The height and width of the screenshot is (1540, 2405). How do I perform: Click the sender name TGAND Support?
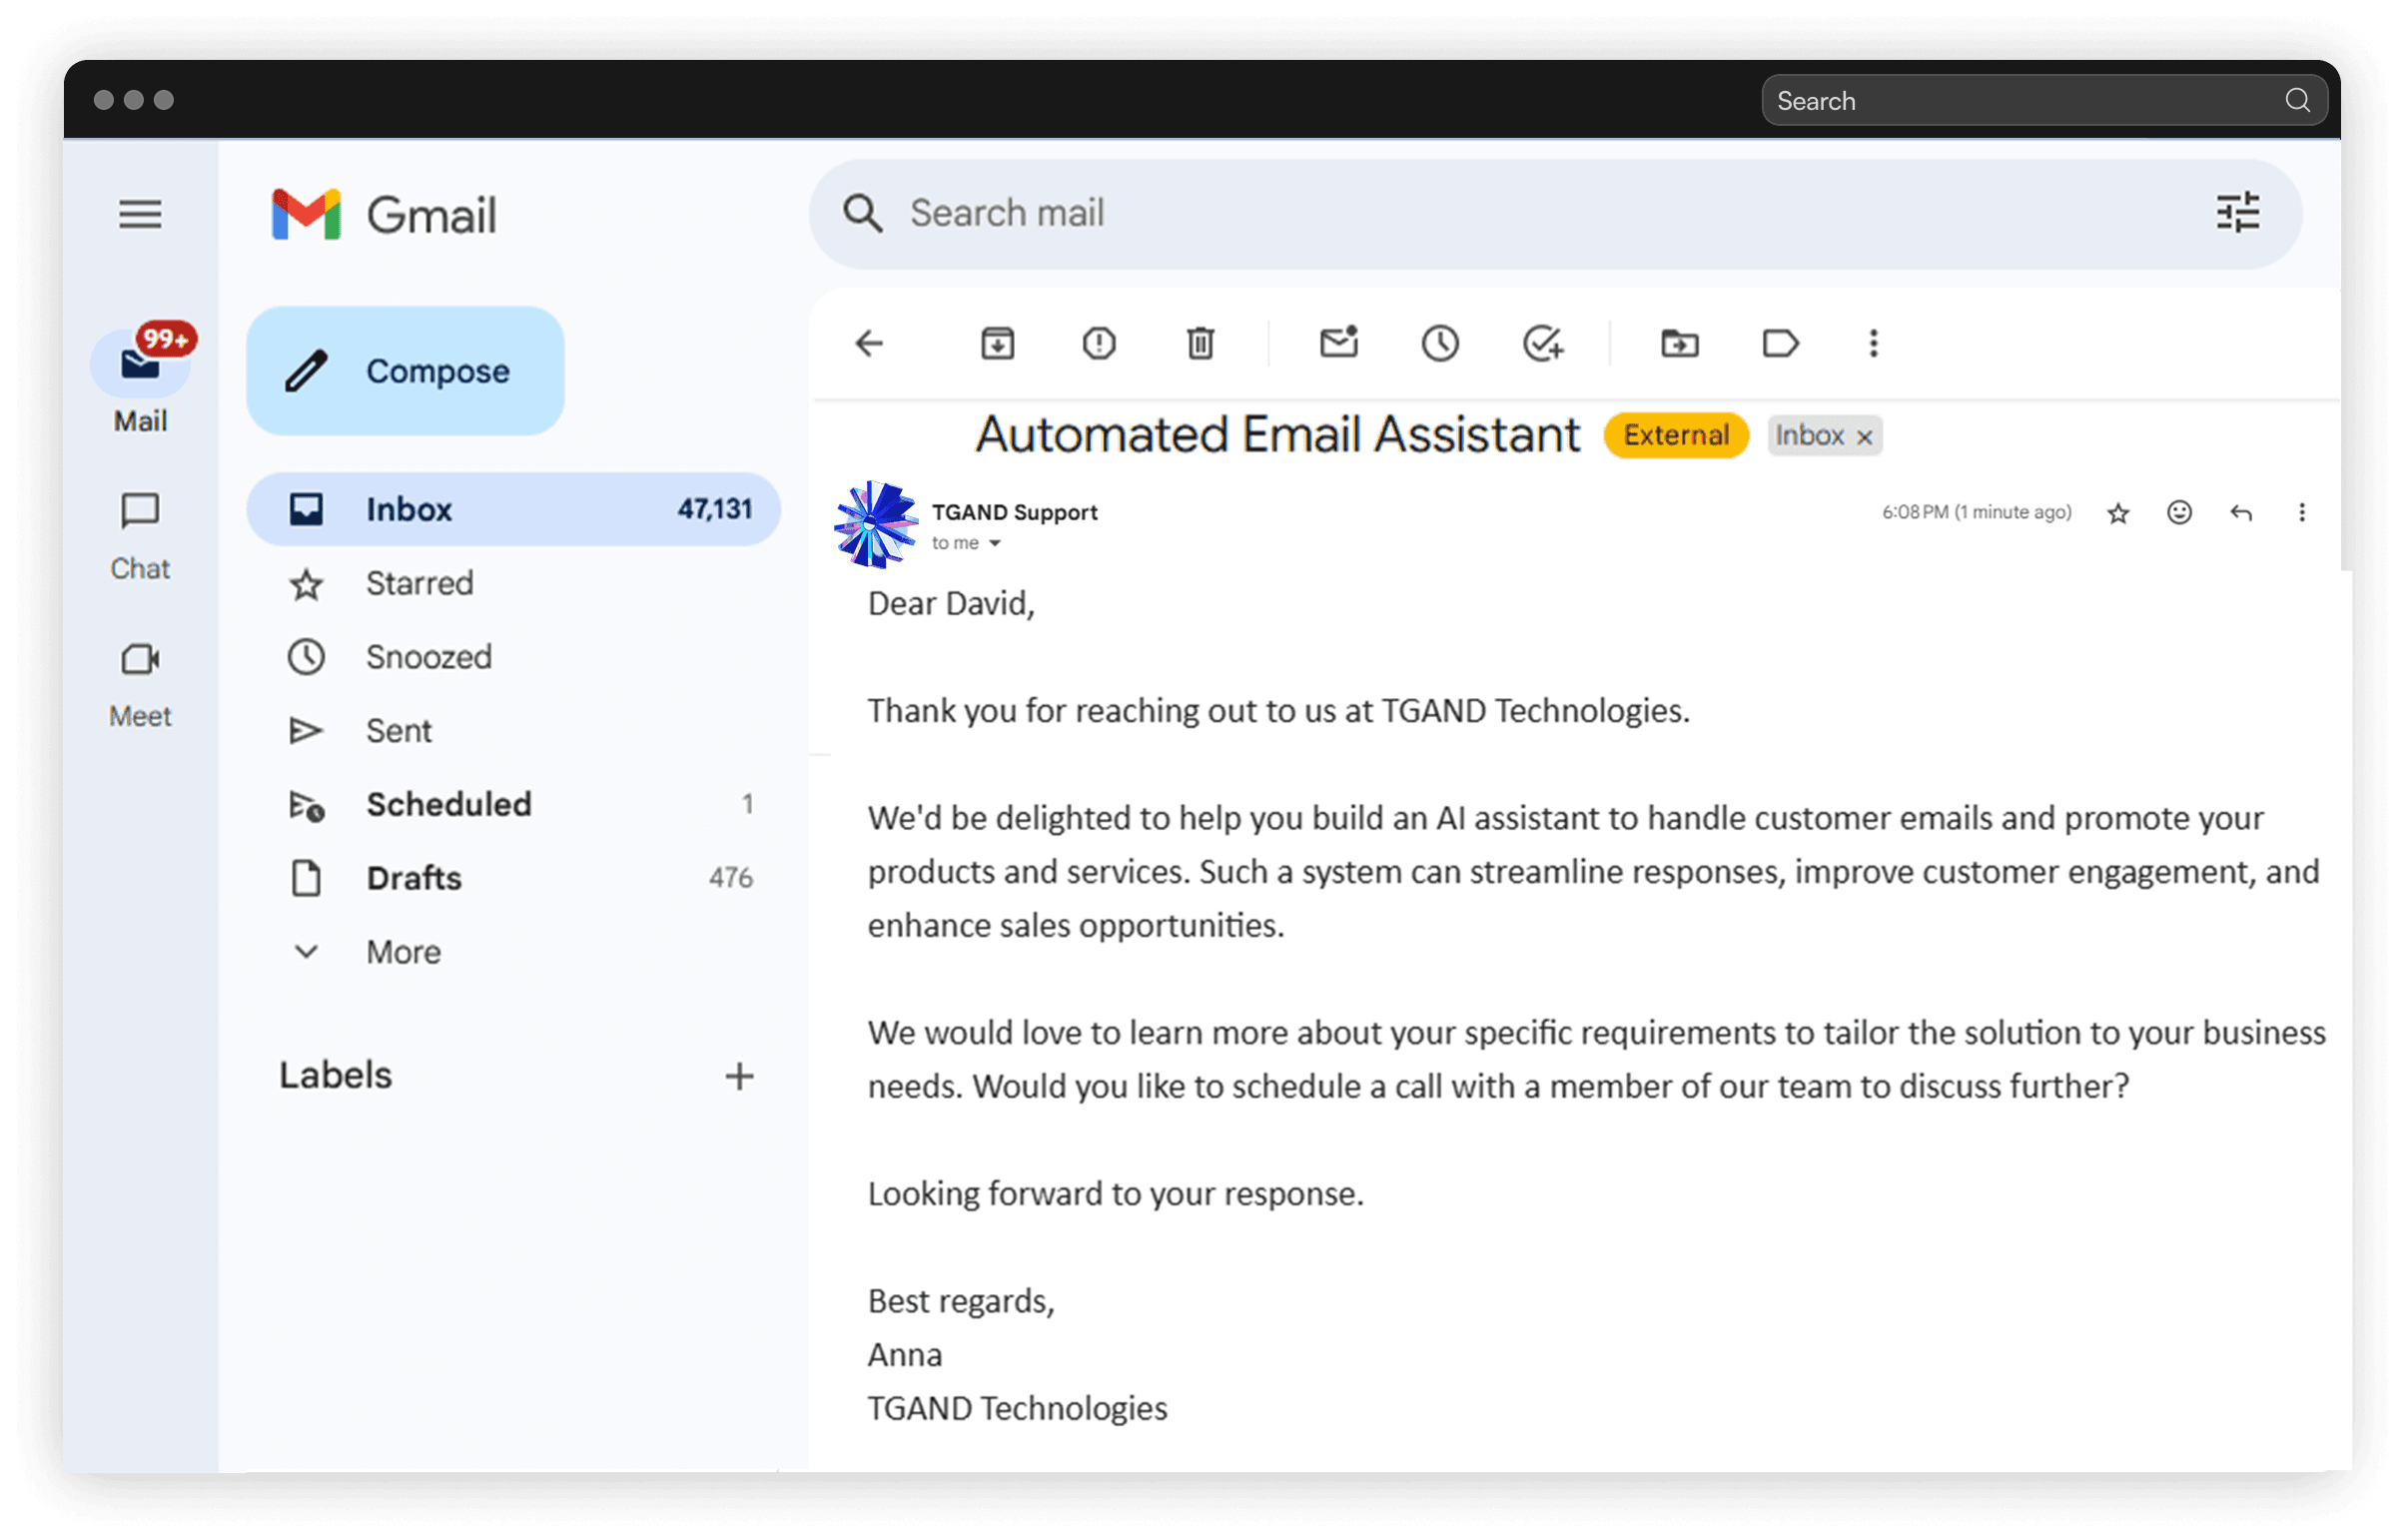1014,512
